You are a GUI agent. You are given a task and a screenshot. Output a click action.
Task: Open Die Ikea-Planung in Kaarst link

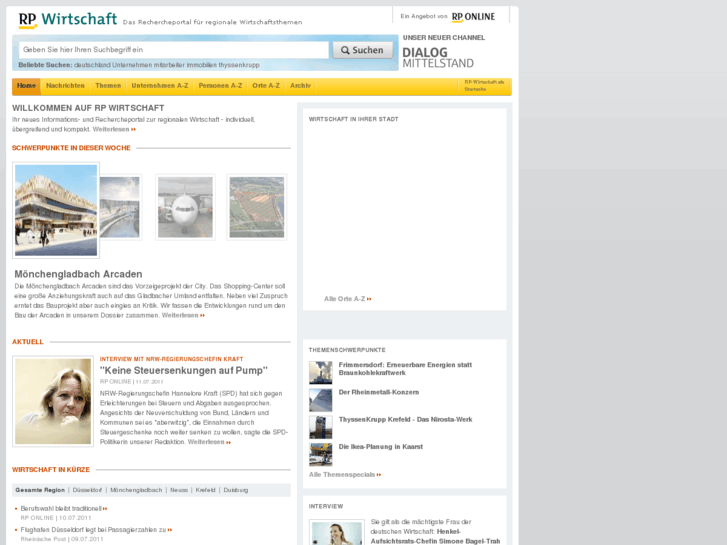pyautogui.click(x=381, y=447)
